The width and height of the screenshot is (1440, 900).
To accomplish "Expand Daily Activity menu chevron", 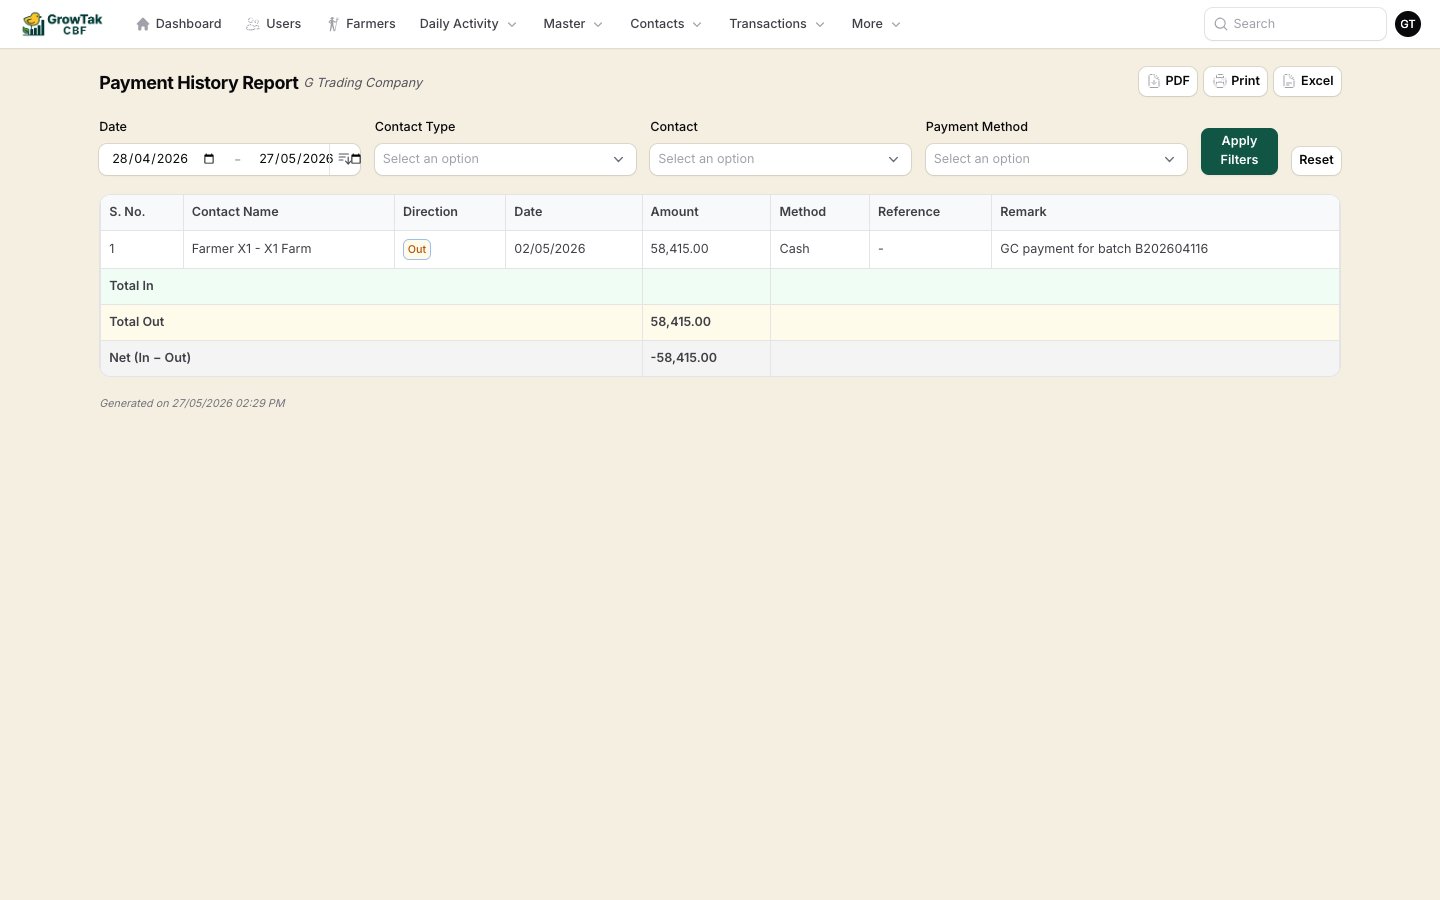I will click(x=512, y=24).
